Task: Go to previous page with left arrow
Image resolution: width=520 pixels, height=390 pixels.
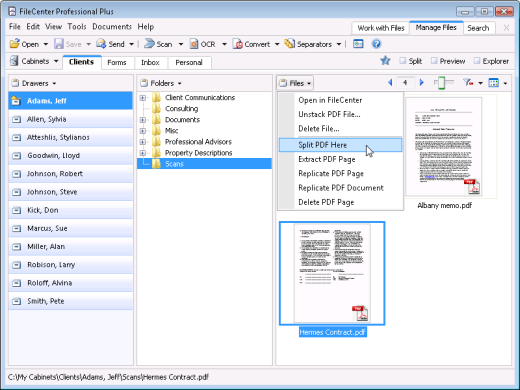Action: (390, 82)
